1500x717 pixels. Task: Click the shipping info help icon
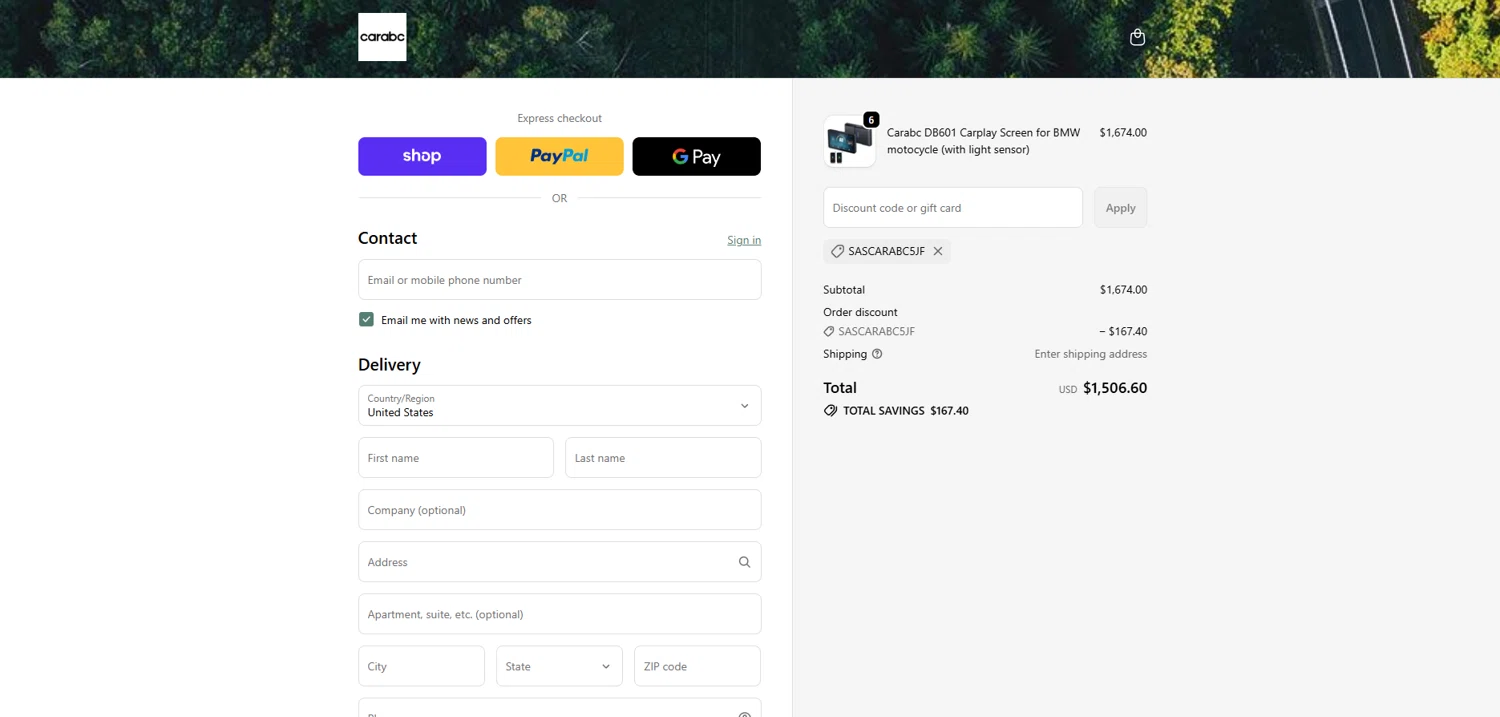(877, 354)
